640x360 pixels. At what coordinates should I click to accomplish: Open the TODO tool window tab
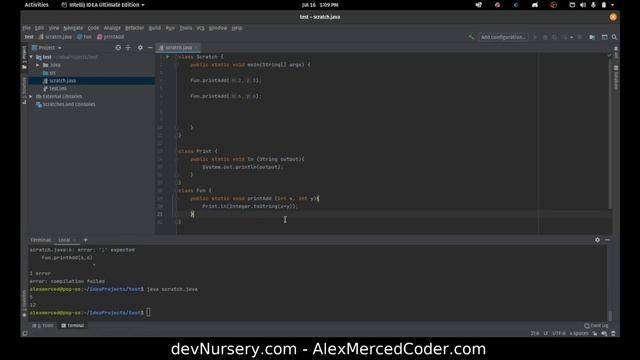click(x=43, y=326)
